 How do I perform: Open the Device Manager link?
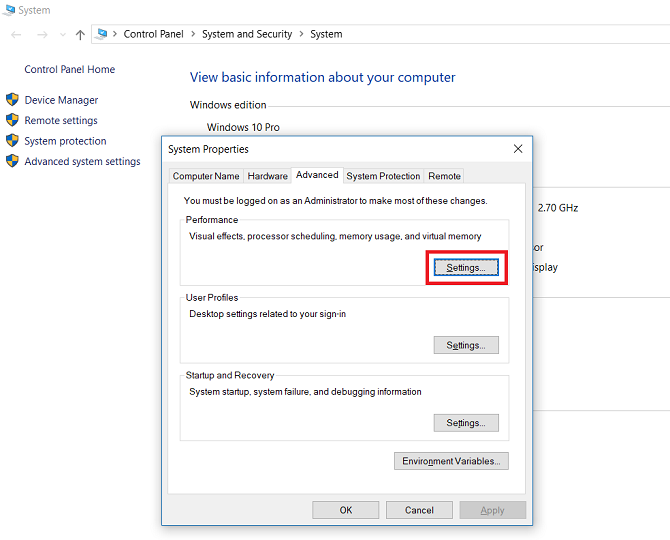point(61,100)
